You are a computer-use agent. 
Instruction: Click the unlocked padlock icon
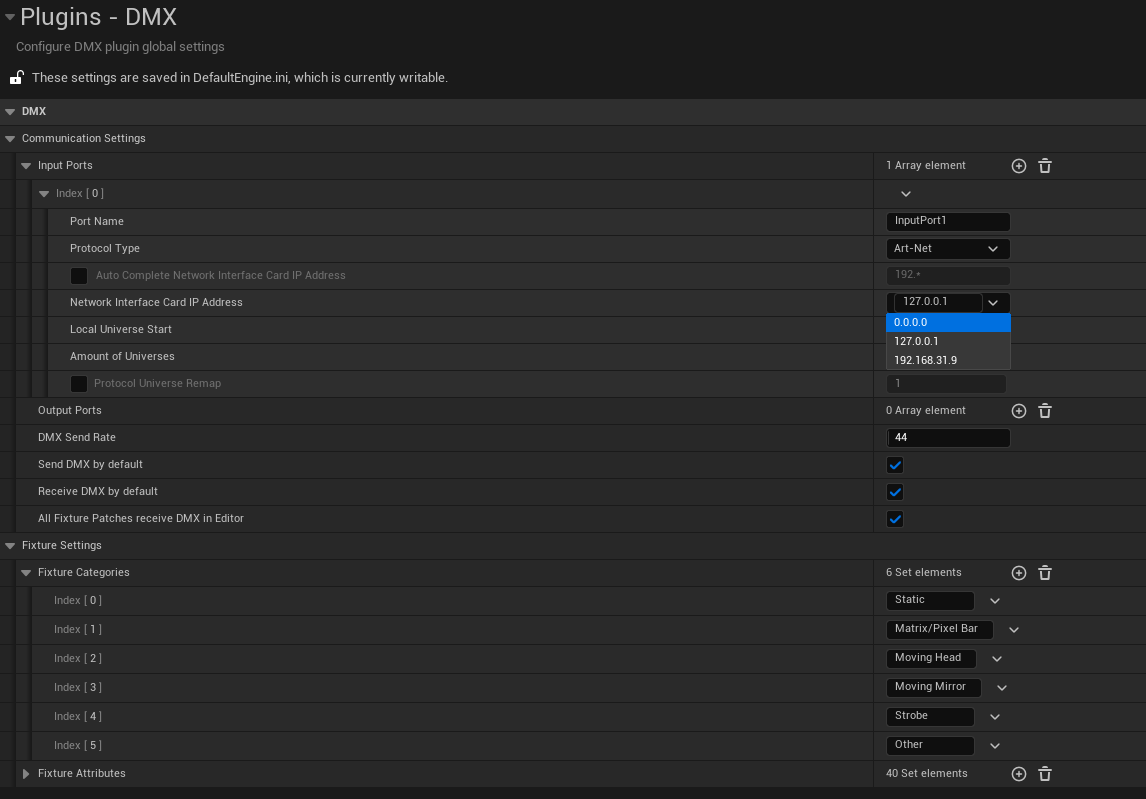click(x=16, y=77)
